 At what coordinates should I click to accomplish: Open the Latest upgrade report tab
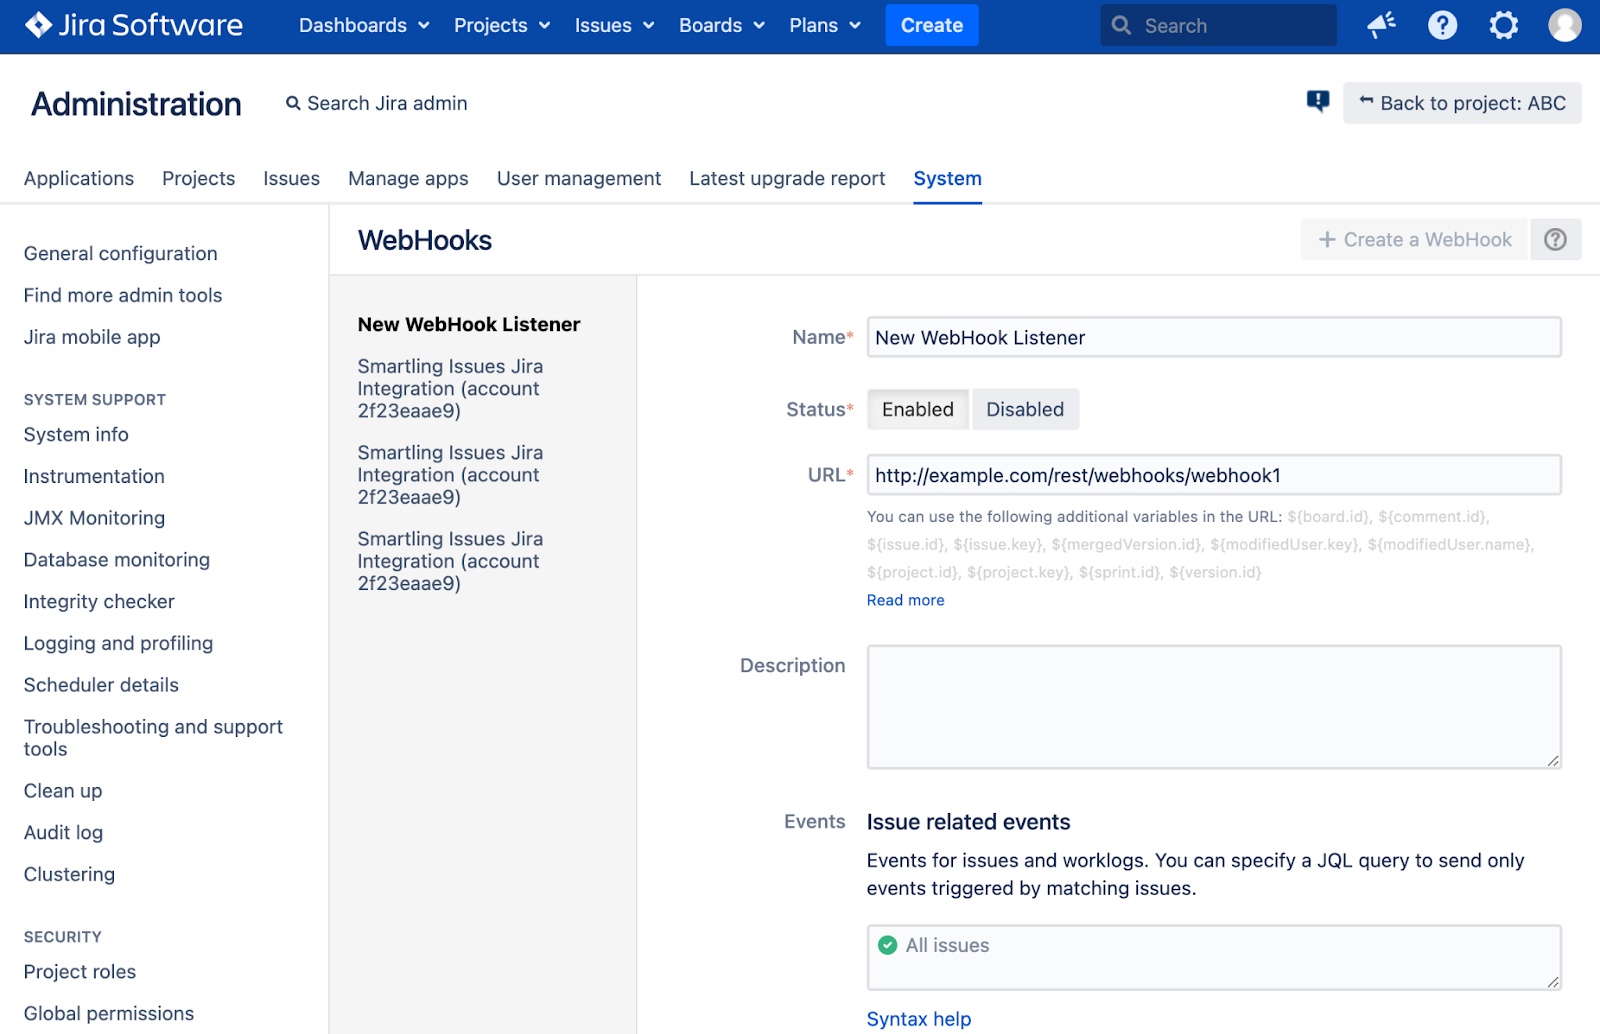787,179
